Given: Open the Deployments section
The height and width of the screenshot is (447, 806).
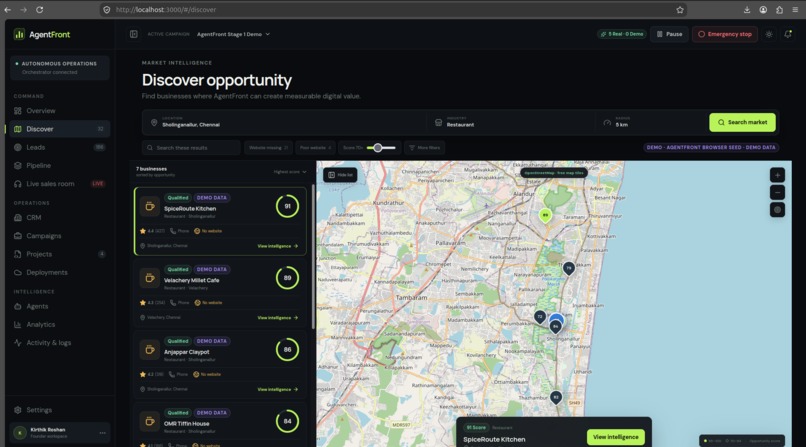Looking at the screenshot, I should tap(60, 272).
